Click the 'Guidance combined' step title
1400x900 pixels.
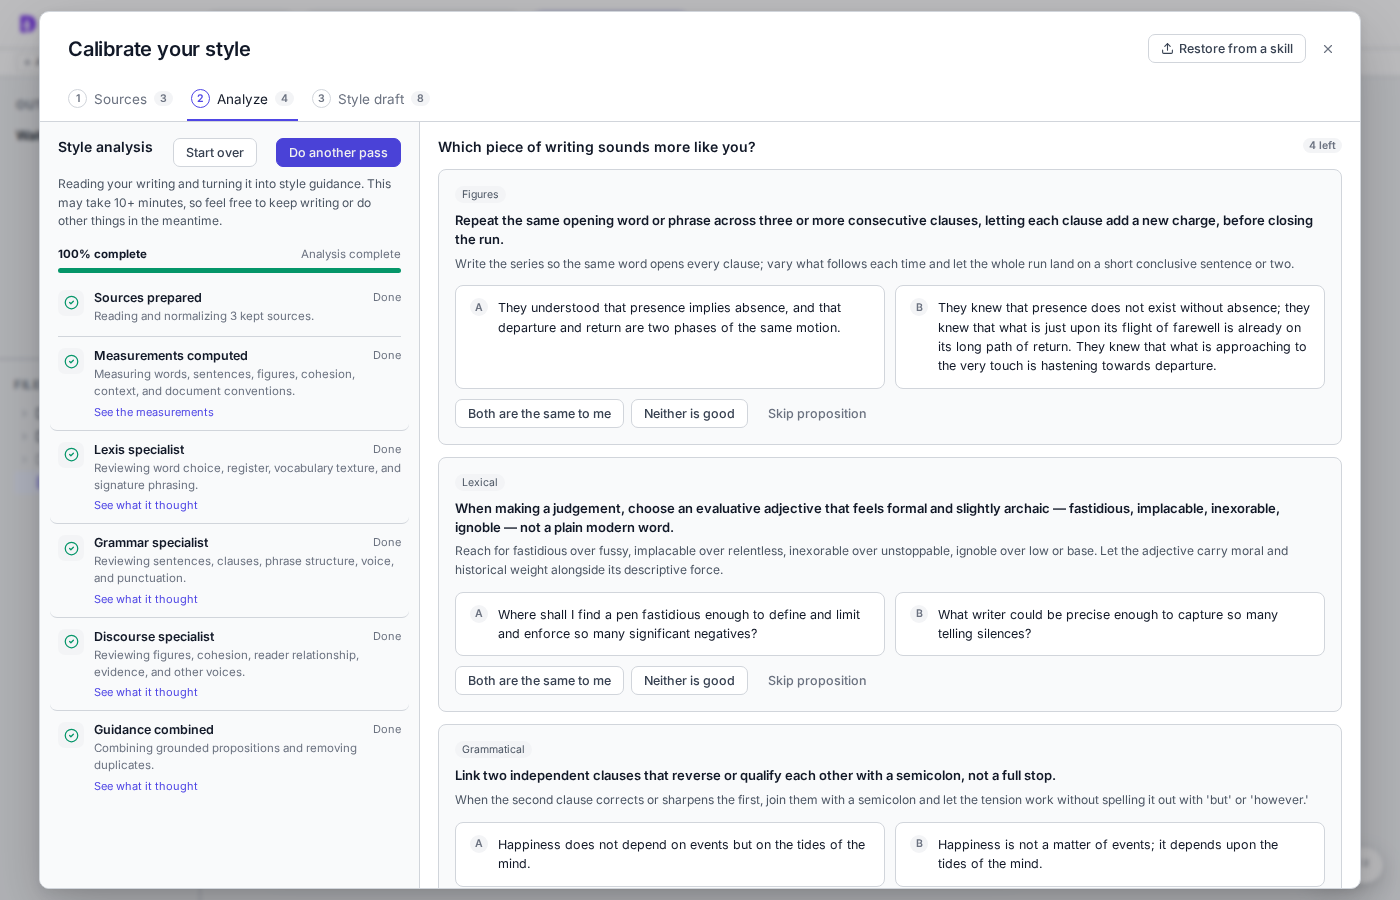(154, 730)
